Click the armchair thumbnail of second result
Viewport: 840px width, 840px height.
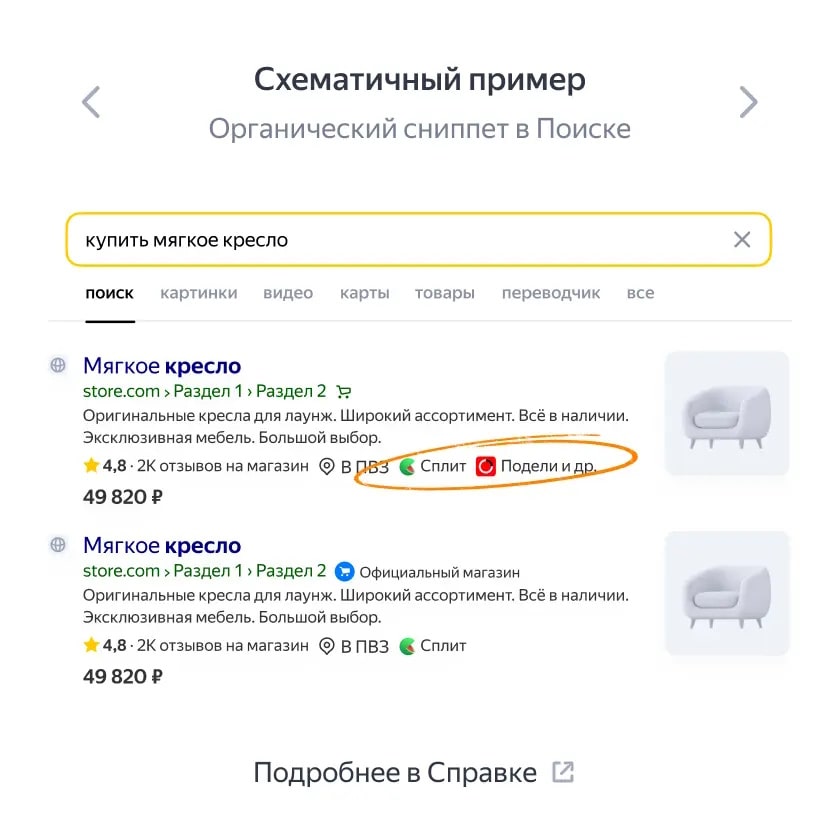(x=727, y=593)
